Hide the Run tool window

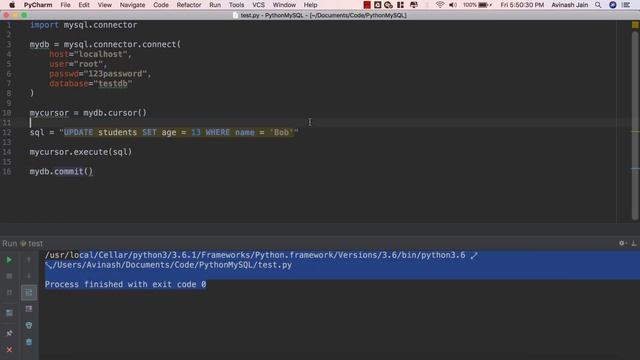634,243
